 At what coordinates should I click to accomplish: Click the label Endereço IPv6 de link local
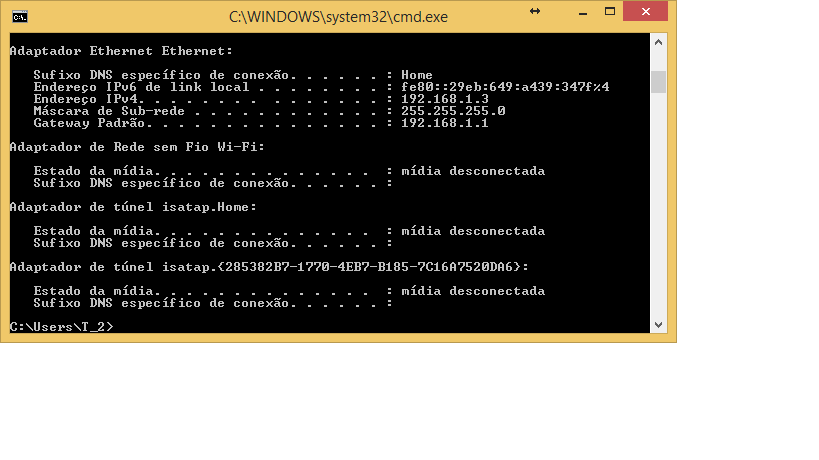142,87
